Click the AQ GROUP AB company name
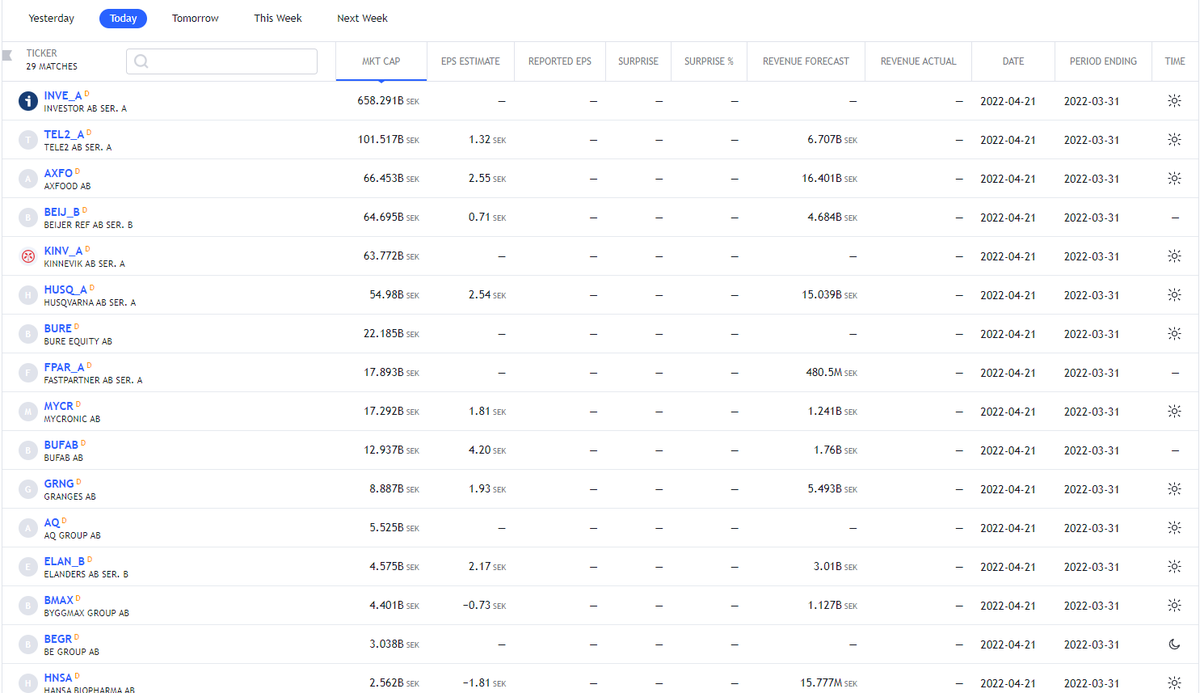The width and height of the screenshot is (1200, 693). coord(72,536)
